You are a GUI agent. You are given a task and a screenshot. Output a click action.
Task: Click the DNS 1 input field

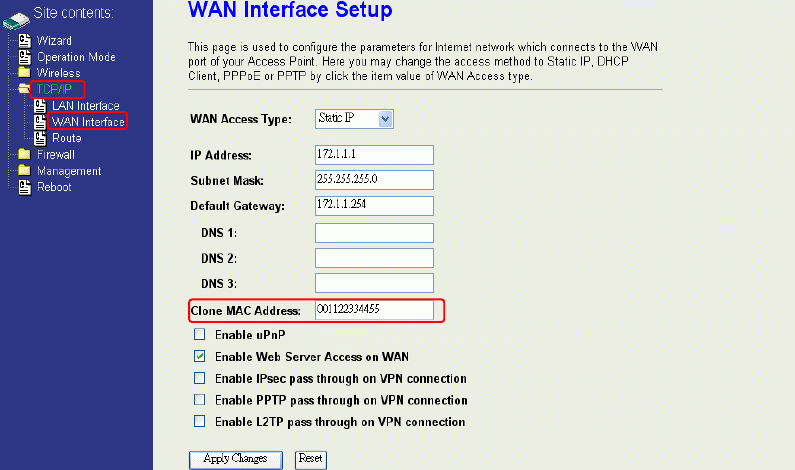tap(374, 233)
